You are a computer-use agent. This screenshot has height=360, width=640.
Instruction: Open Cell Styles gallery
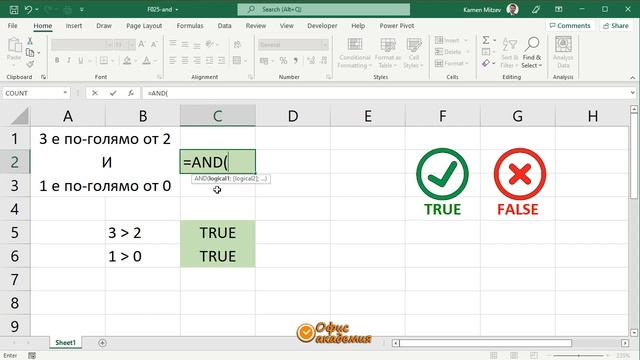[x=413, y=53]
